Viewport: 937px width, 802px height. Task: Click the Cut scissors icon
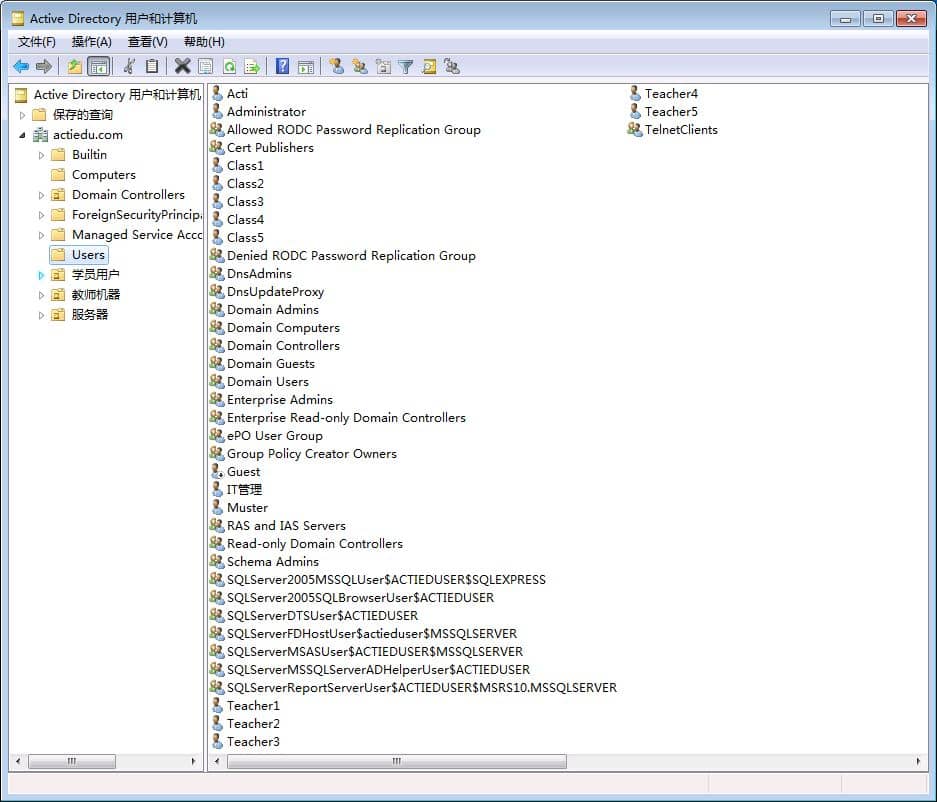pyautogui.click(x=129, y=66)
